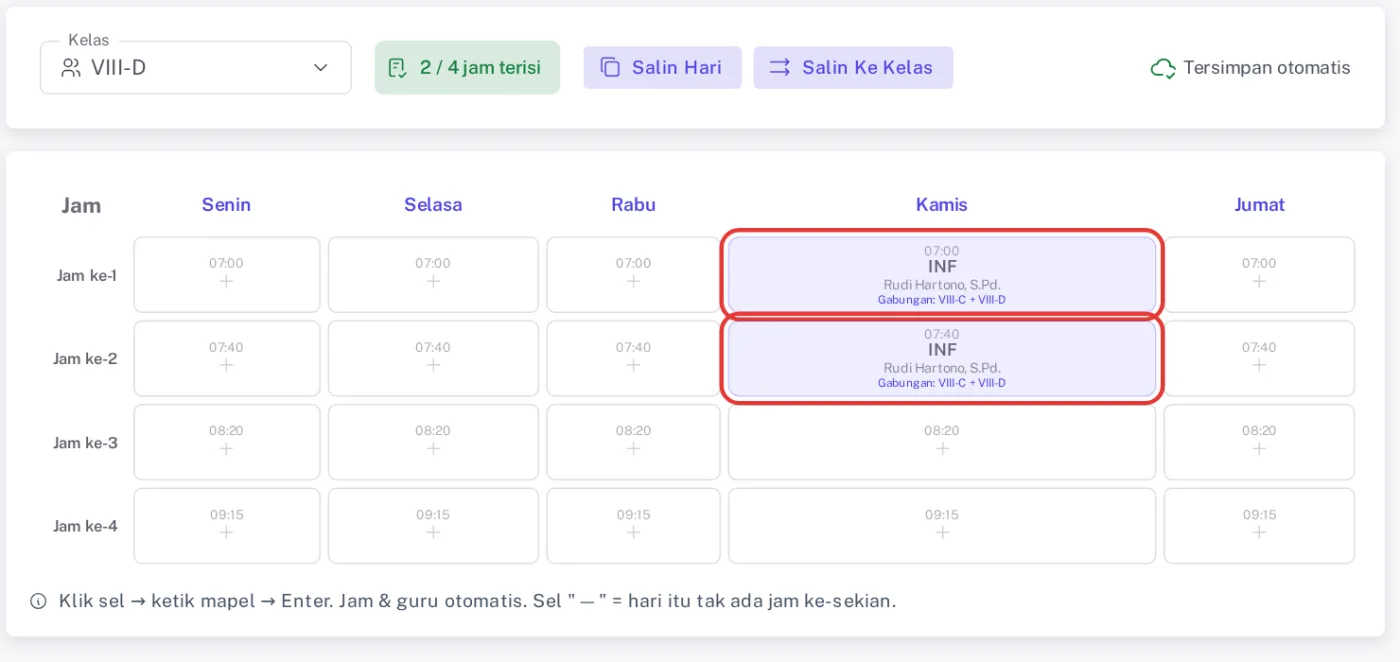Add subject to Selasa 07:40 cell
Image resolution: width=1400 pixels, height=662 pixels.
(433, 359)
